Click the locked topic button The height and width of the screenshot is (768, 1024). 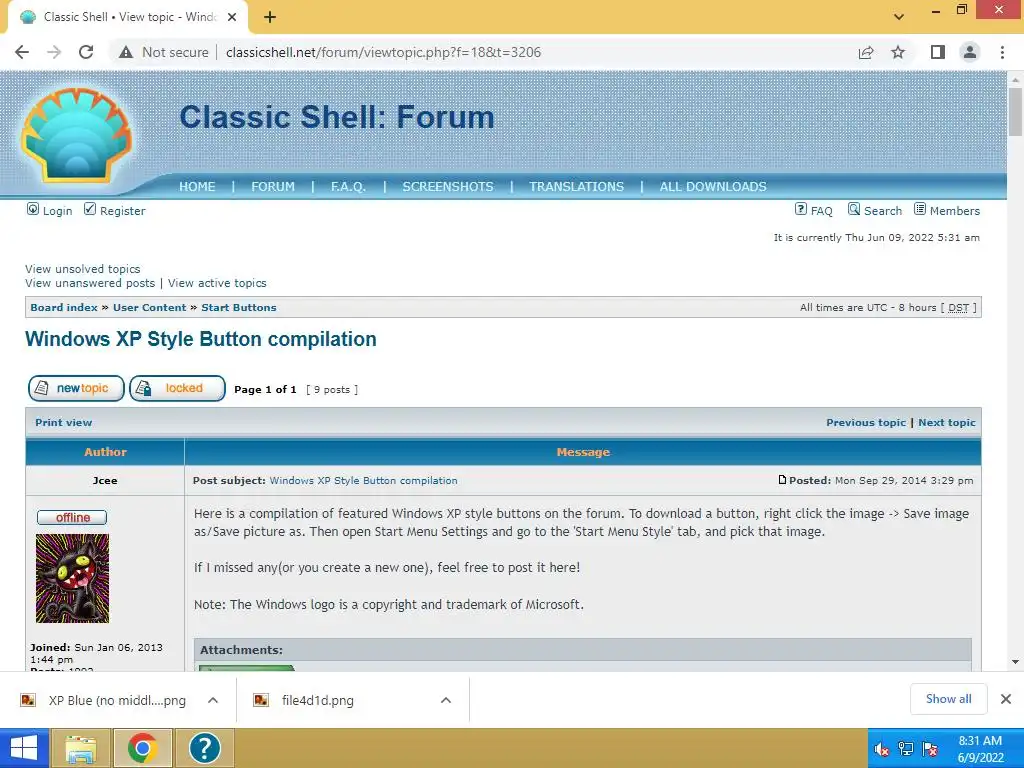(178, 389)
